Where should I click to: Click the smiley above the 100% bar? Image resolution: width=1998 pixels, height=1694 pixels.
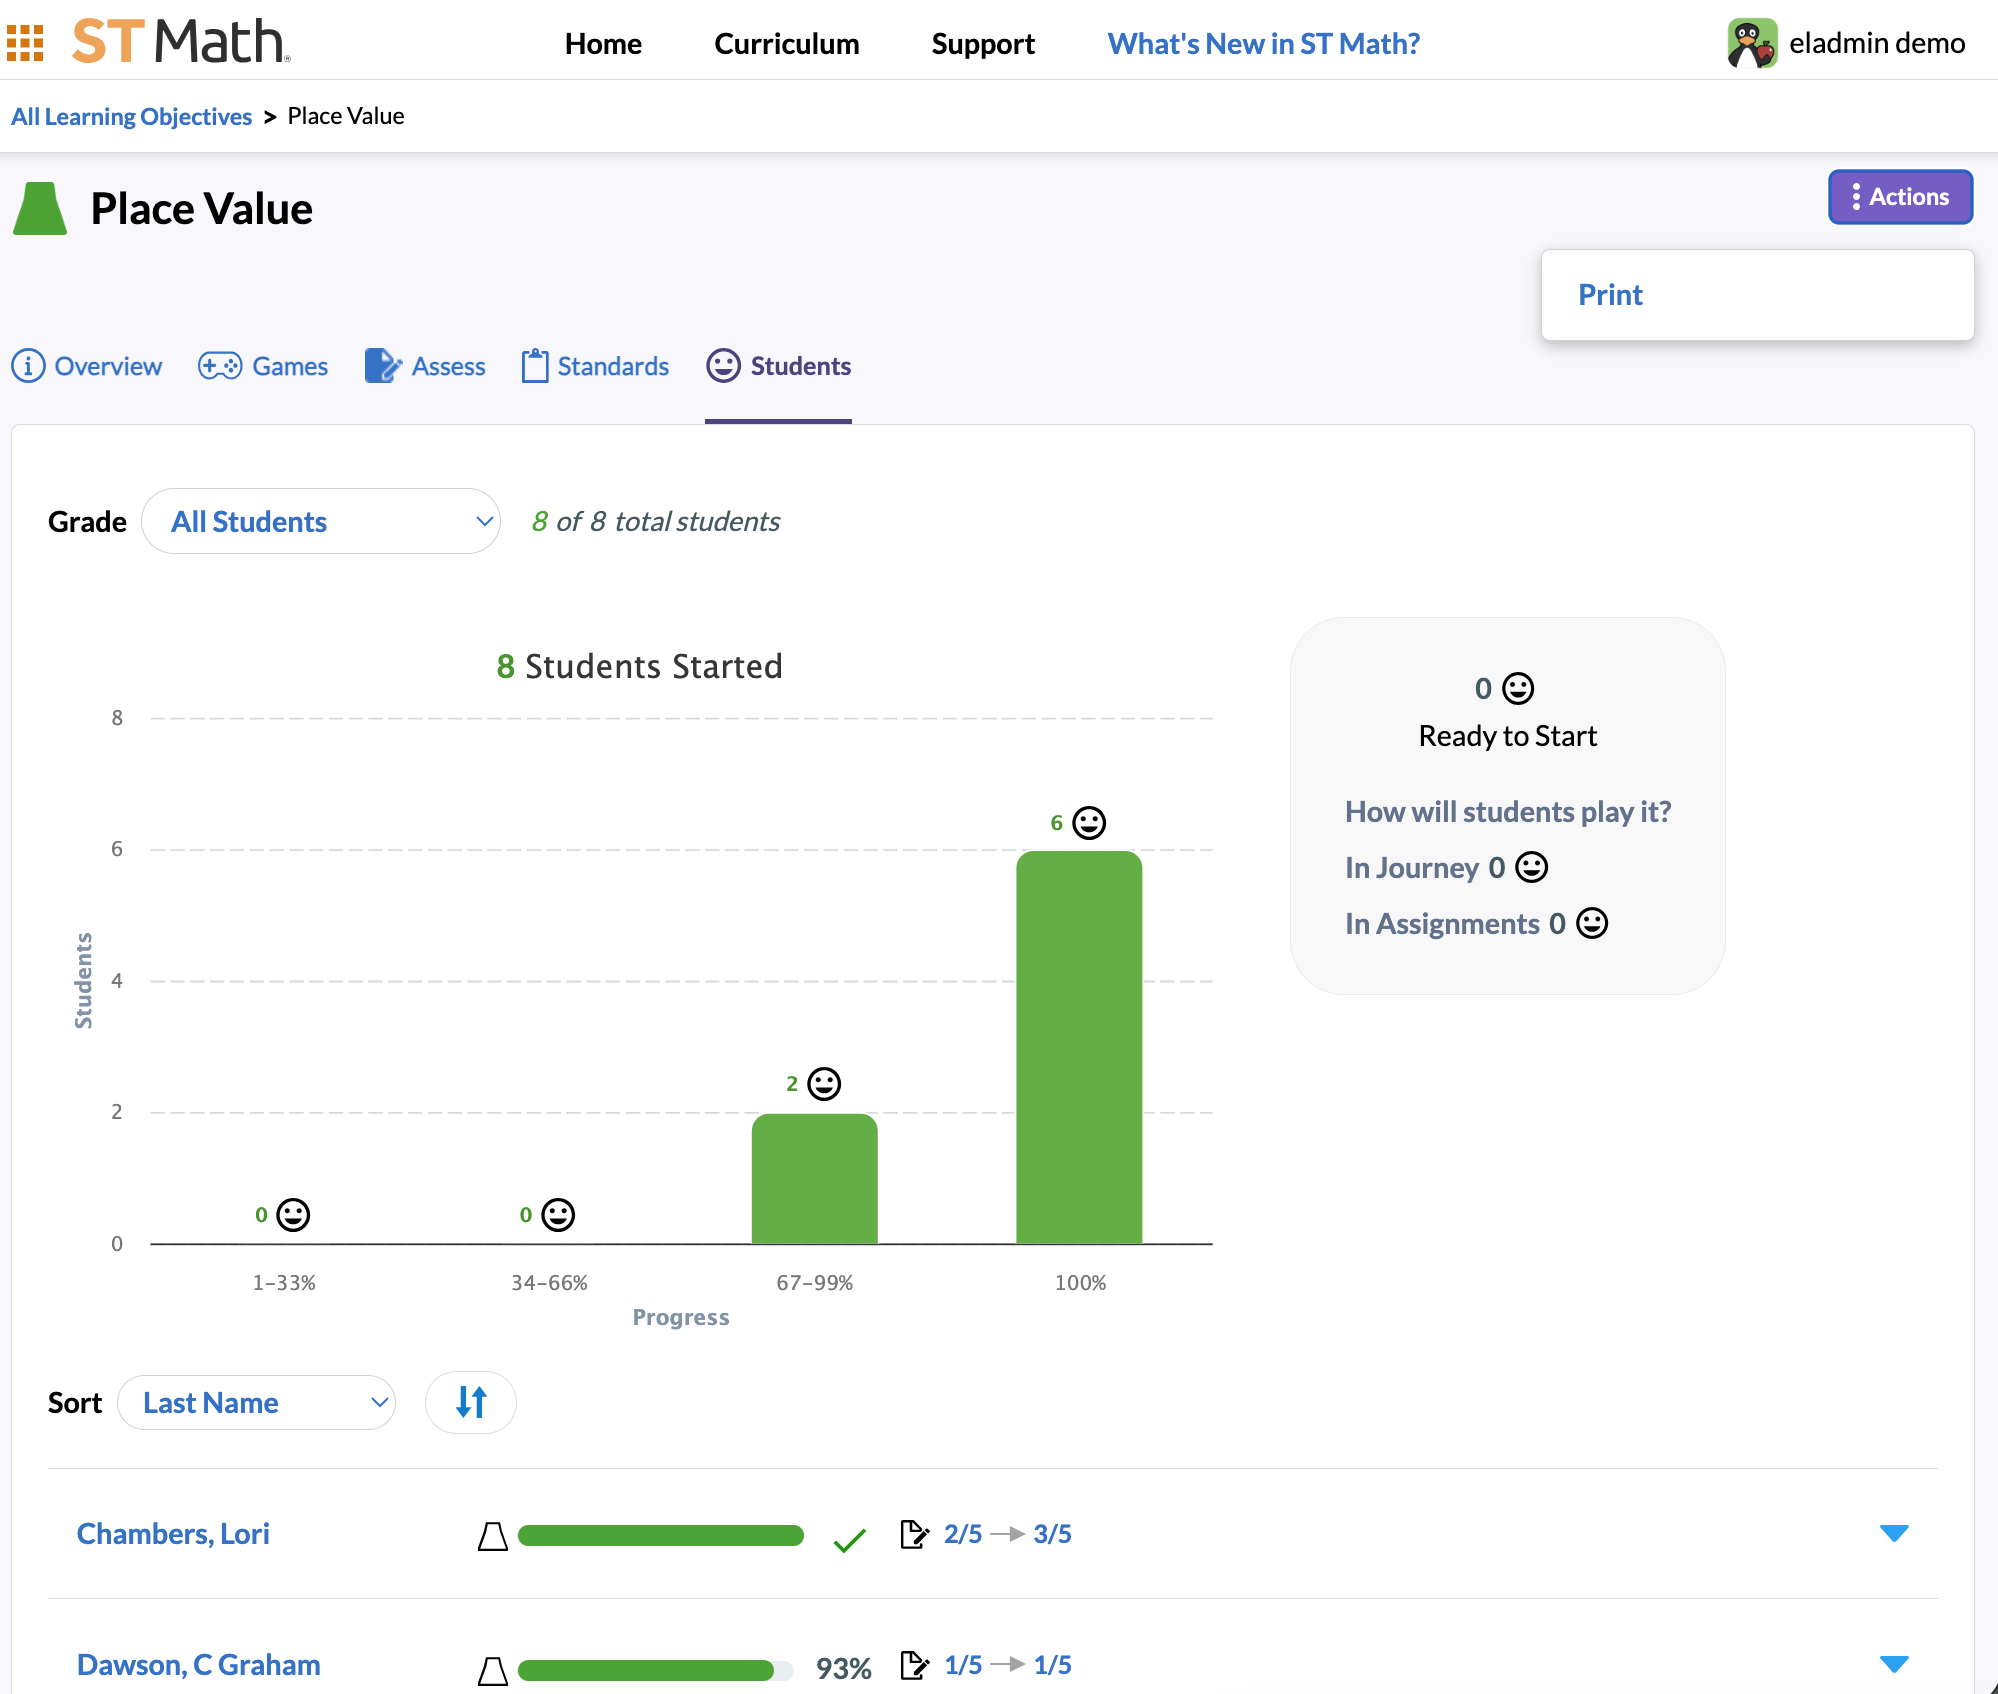pos(1089,823)
